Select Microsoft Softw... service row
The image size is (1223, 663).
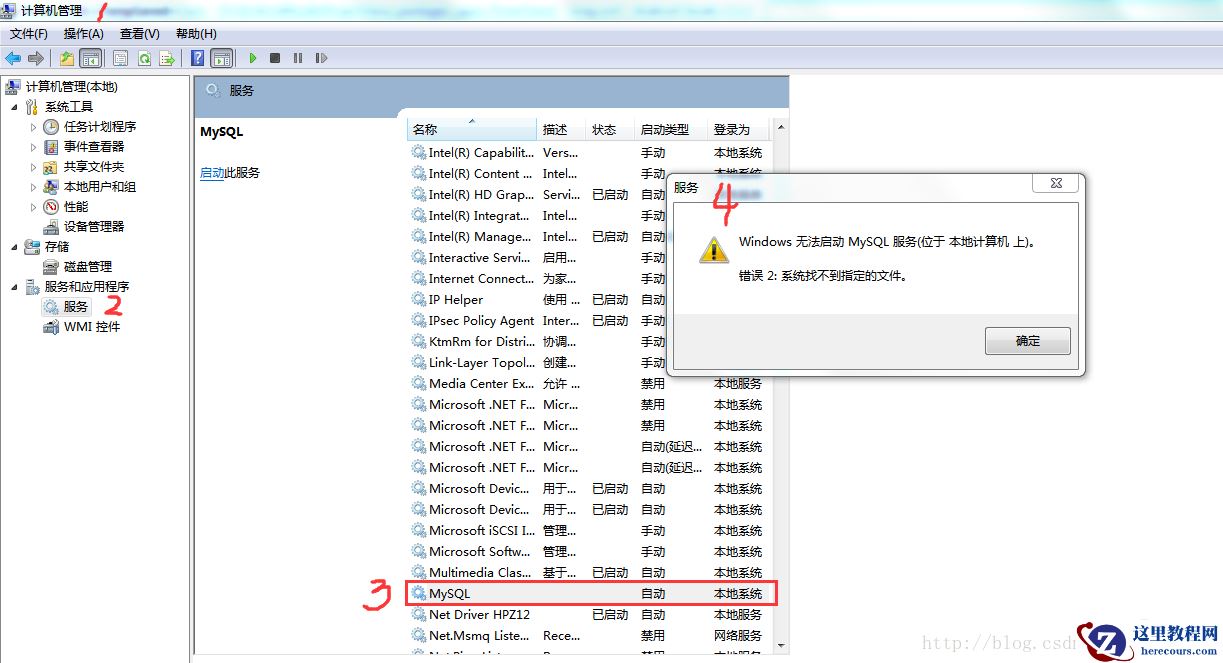pyautogui.click(x=590, y=552)
